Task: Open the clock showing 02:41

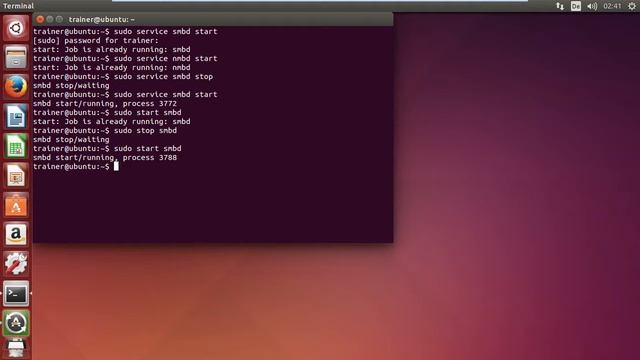Action: click(612, 6)
